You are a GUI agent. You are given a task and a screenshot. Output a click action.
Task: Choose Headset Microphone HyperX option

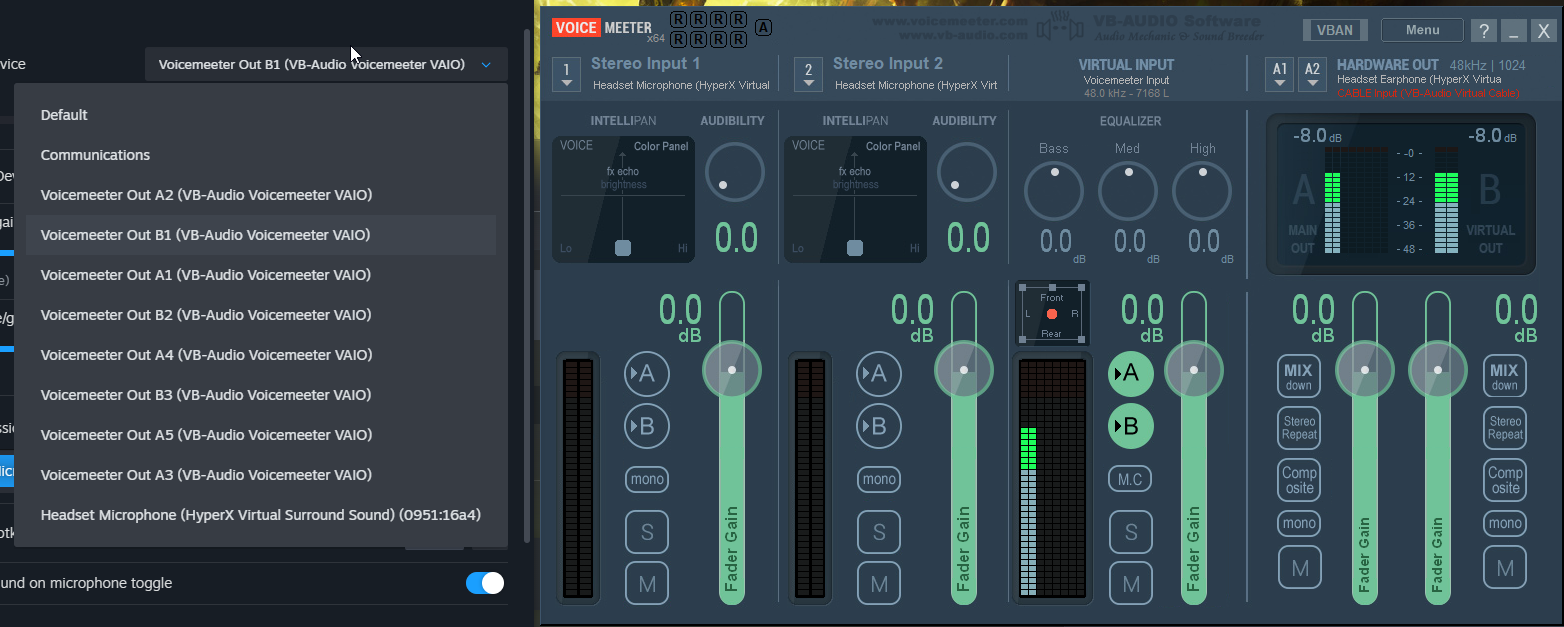[261, 515]
